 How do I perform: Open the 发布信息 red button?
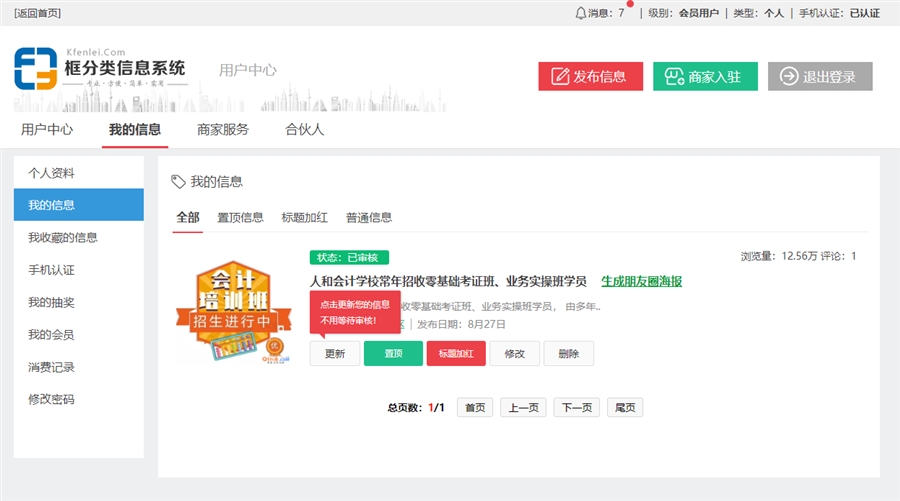[590, 77]
